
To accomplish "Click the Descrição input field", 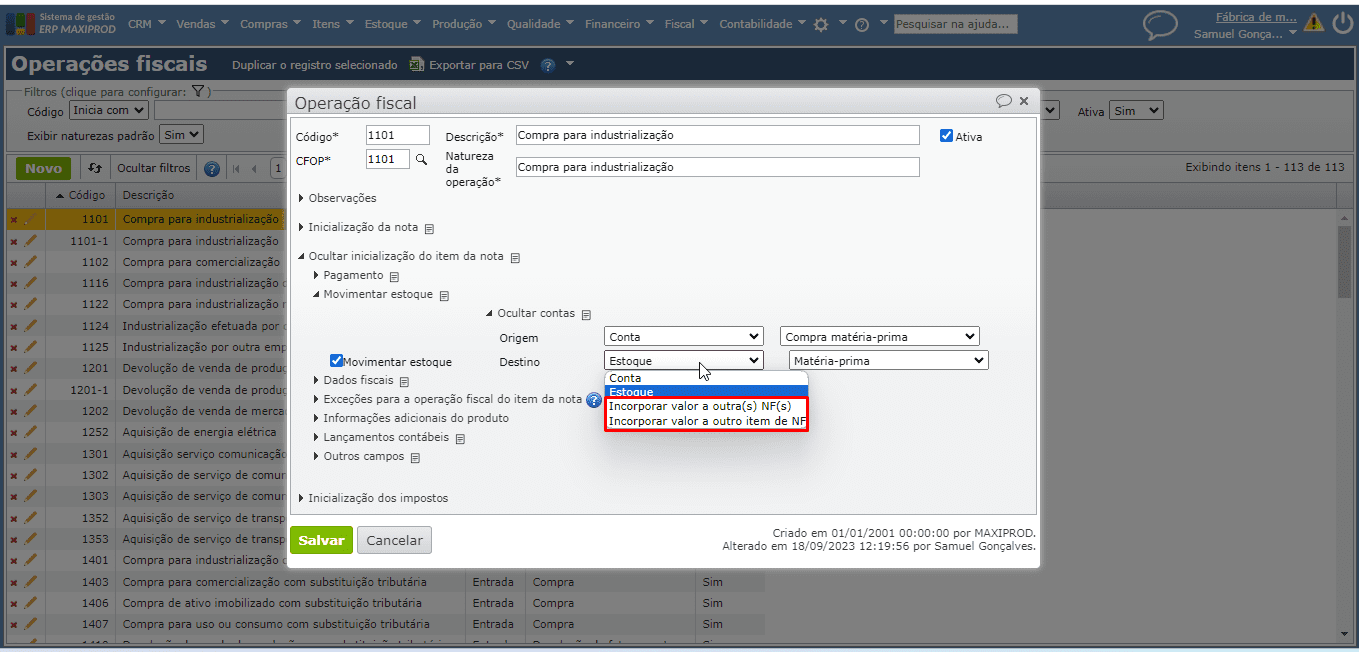I will coord(717,135).
